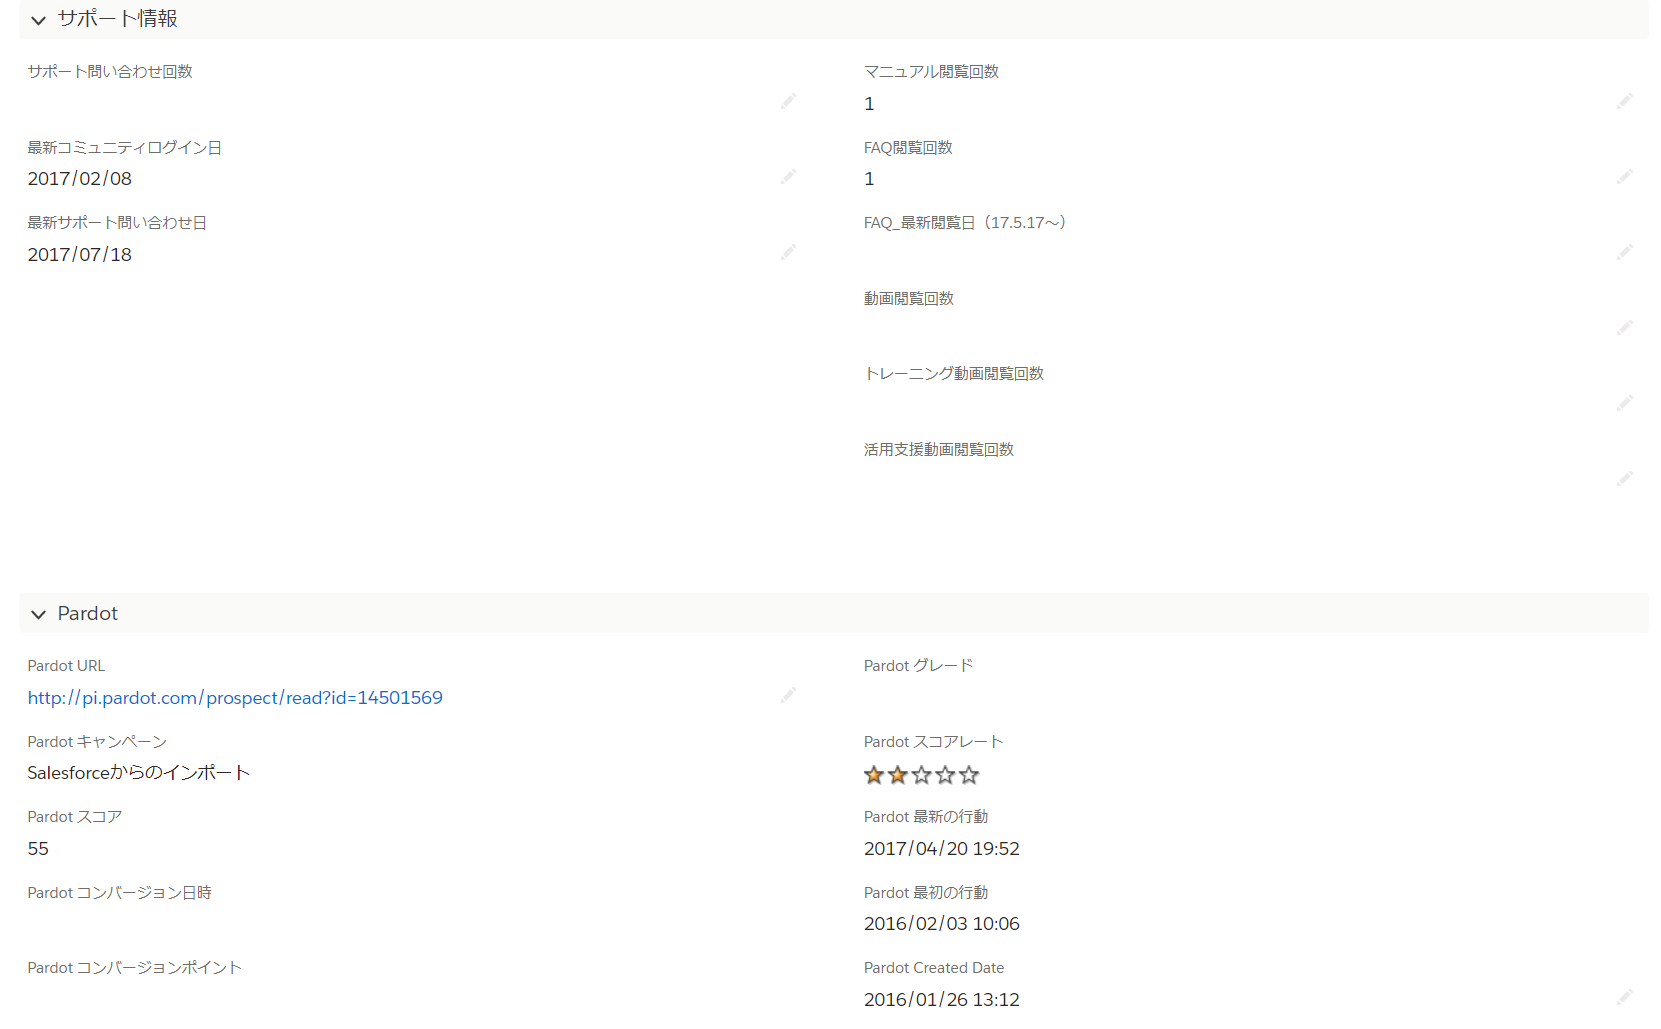This screenshot has width=1661, height=1029.
Task: Edit 動画閲覧回数 via pencil icon
Action: pyautogui.click(x=1624, y=328)
